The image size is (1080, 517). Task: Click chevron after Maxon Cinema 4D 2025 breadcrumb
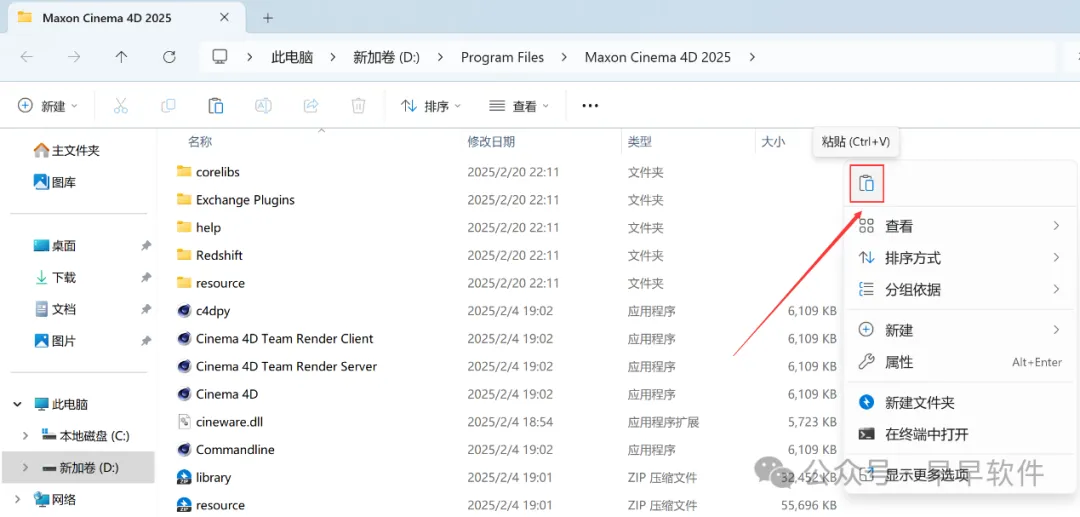point(751,57)
